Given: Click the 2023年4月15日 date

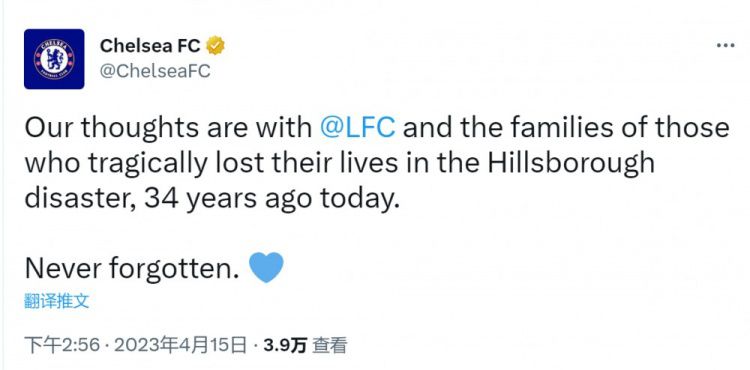Looking at the screenshot, I should pos(181,345).
